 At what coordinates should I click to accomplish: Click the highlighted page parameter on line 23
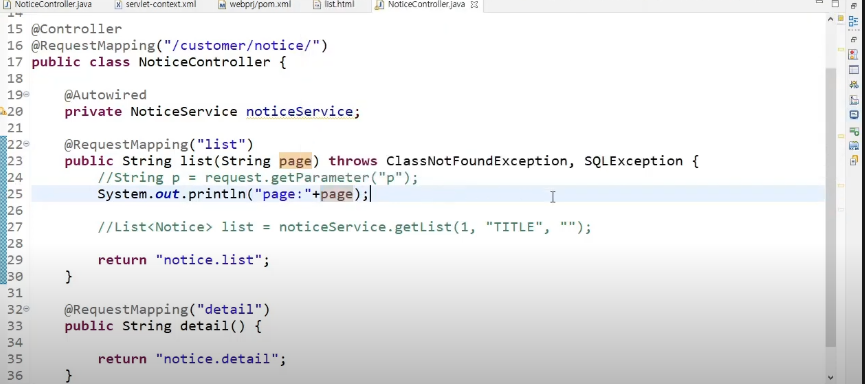(x=295, y=161)
